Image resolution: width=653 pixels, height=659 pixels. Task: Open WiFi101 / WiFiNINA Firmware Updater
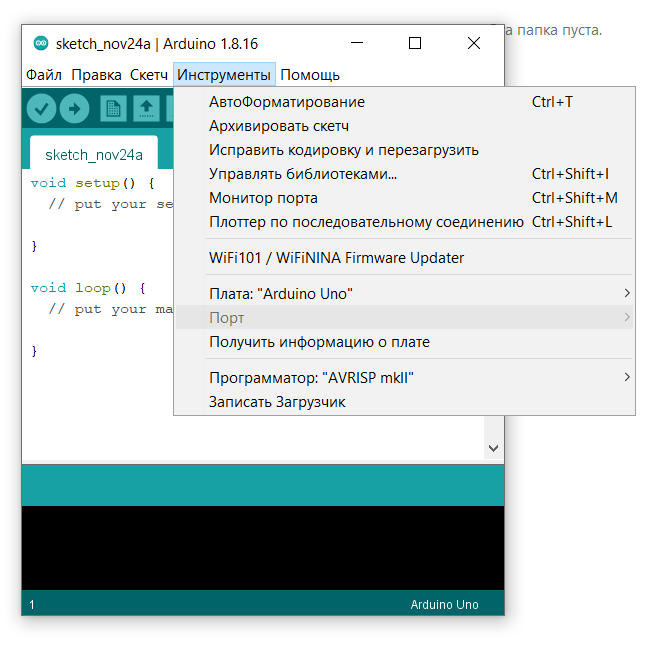[404, 257]
